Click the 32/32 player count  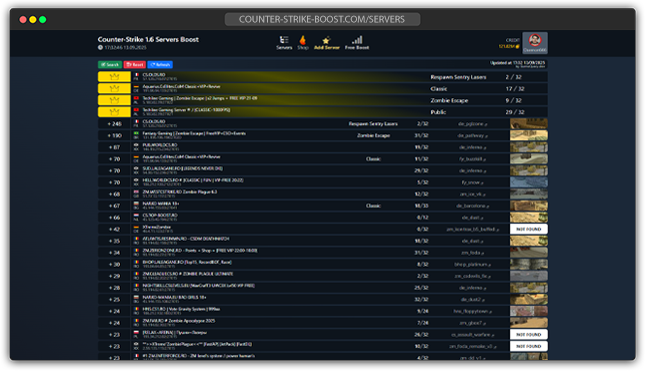[421, 299]
